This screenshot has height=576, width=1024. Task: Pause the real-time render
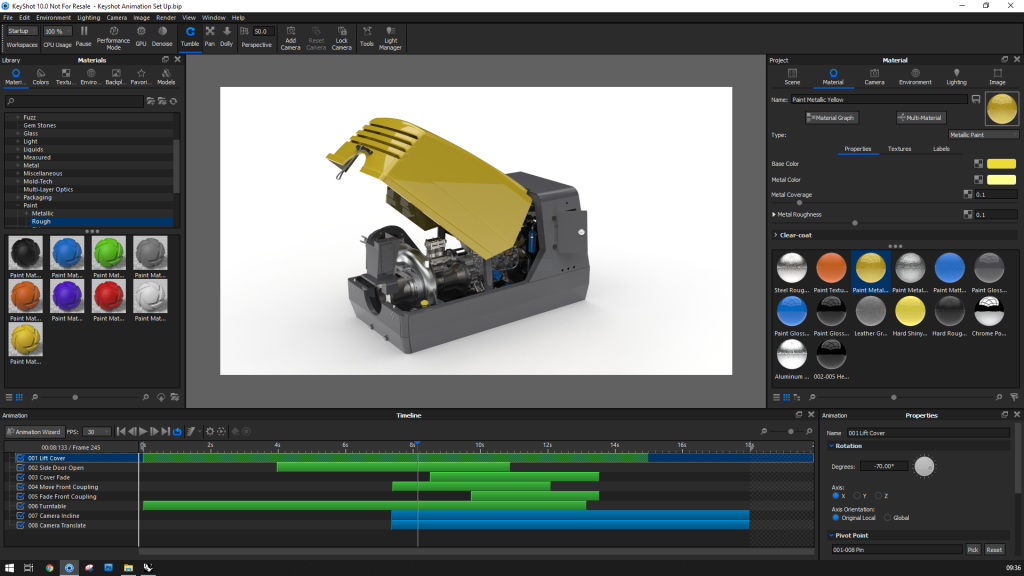(84, 37)
